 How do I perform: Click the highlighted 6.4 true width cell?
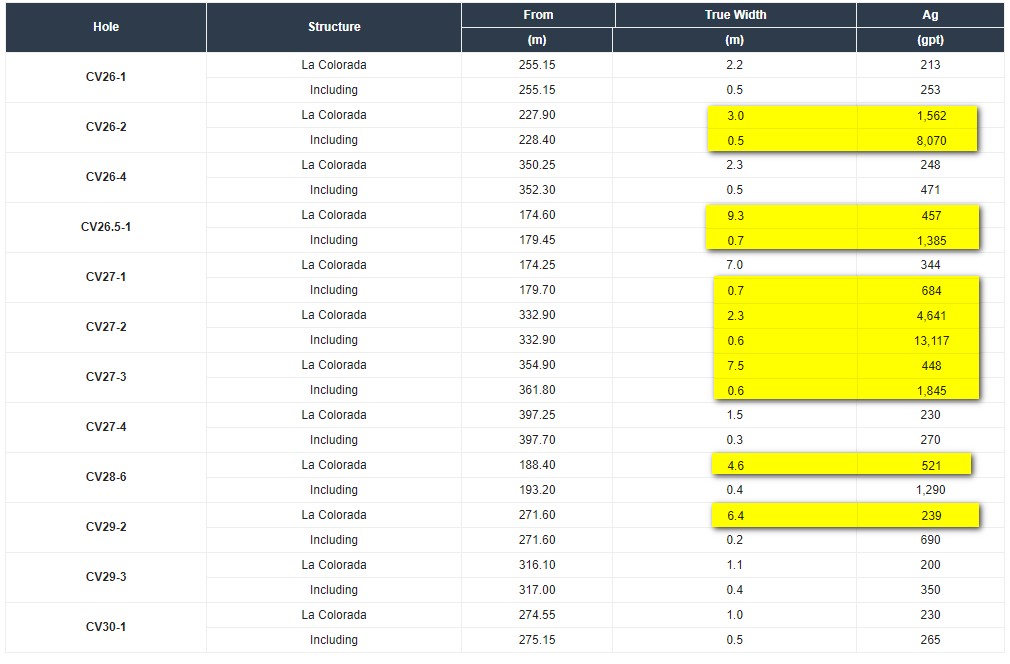coord(736,516)
